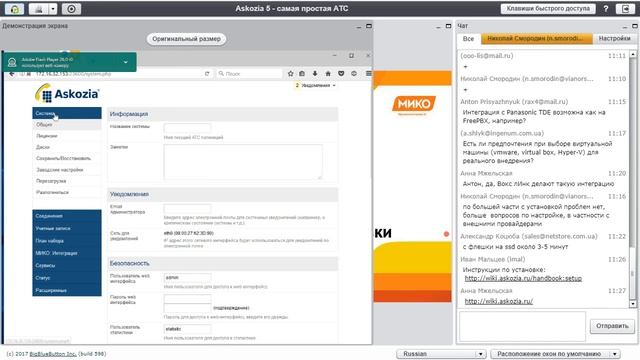Expand the Соединения menu section
Screen dimensions: 640x360
(x=67, y=216)
